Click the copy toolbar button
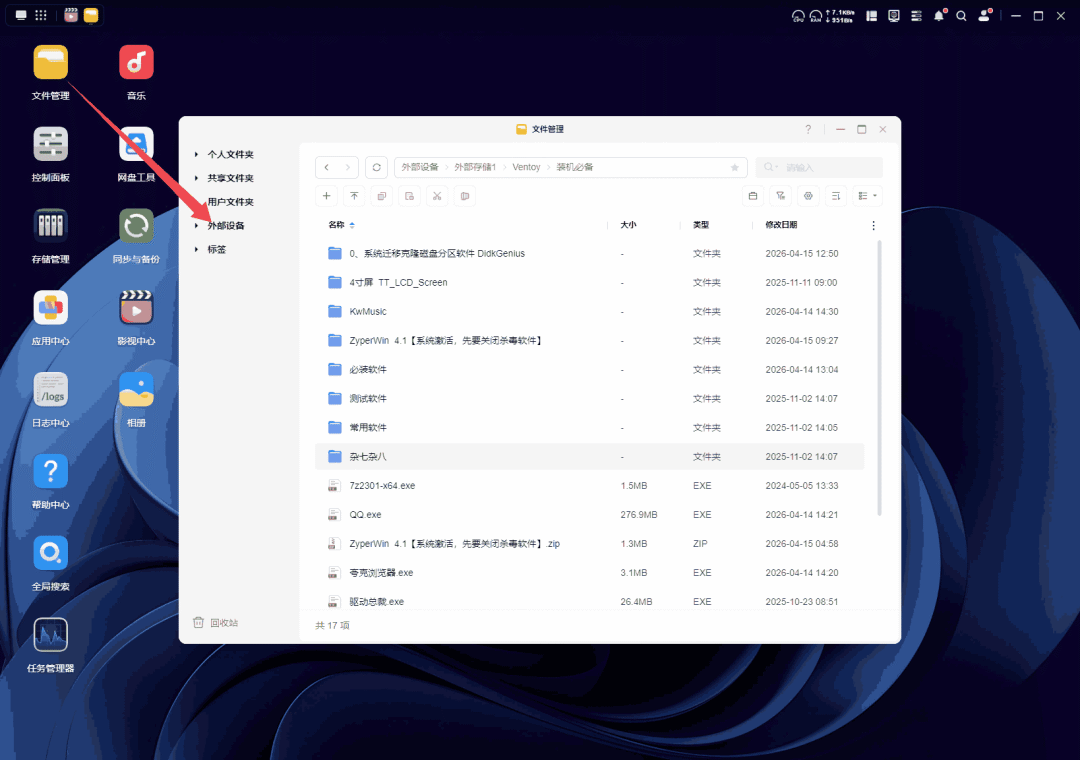1080x760 pixels. pos(382,196)
